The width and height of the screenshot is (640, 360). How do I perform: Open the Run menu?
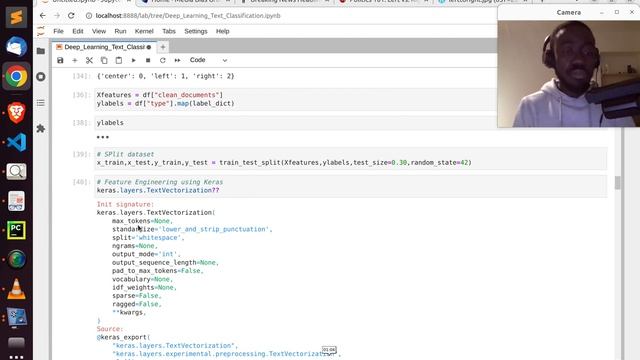pos(120,31)
